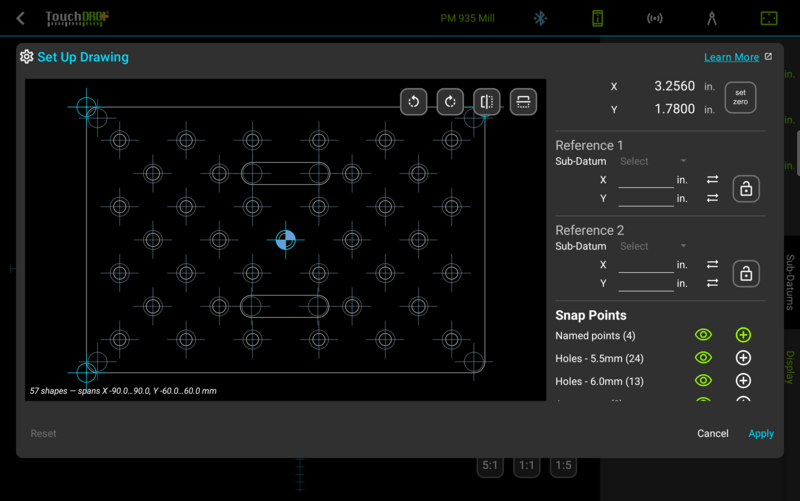Lock Reference 2 coordinates

(746, 273)
